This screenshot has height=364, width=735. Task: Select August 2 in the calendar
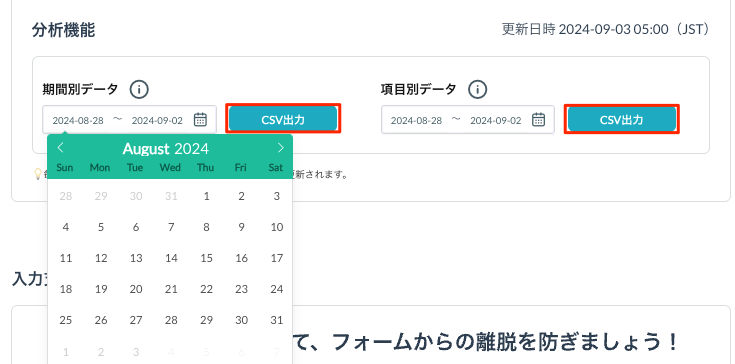[241, 196]
